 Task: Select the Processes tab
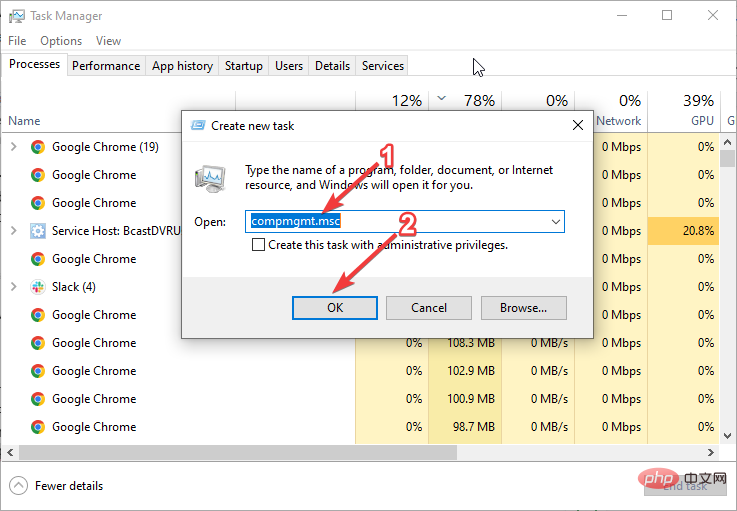tap(34, 64)
